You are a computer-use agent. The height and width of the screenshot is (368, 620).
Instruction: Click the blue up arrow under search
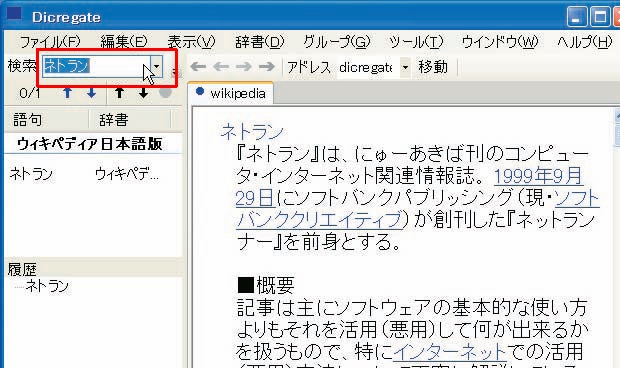point(68,93)
